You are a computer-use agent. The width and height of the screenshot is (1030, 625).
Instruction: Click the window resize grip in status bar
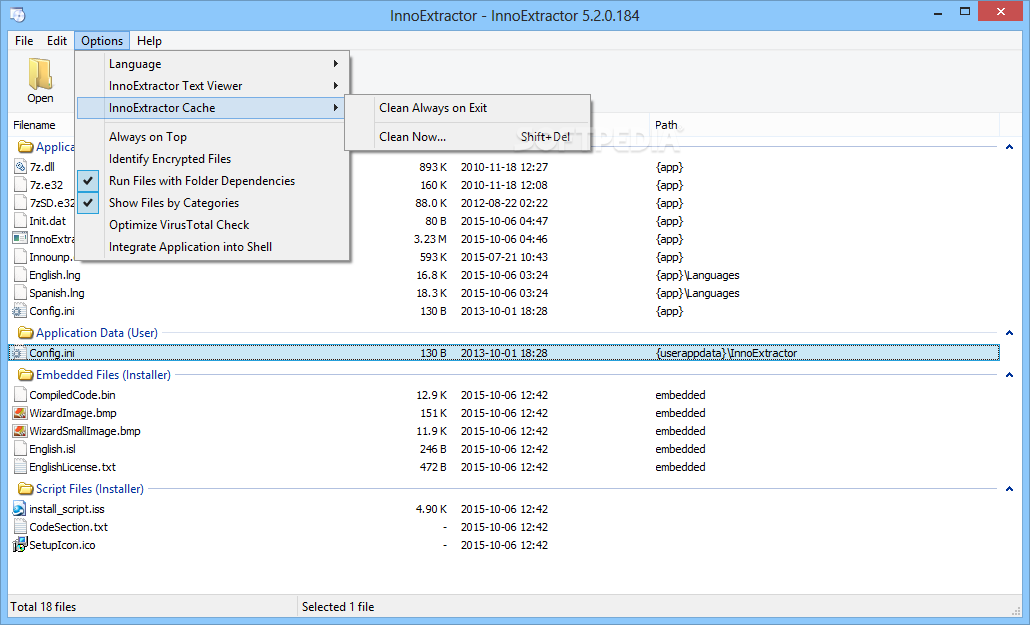coord(1015,610)
